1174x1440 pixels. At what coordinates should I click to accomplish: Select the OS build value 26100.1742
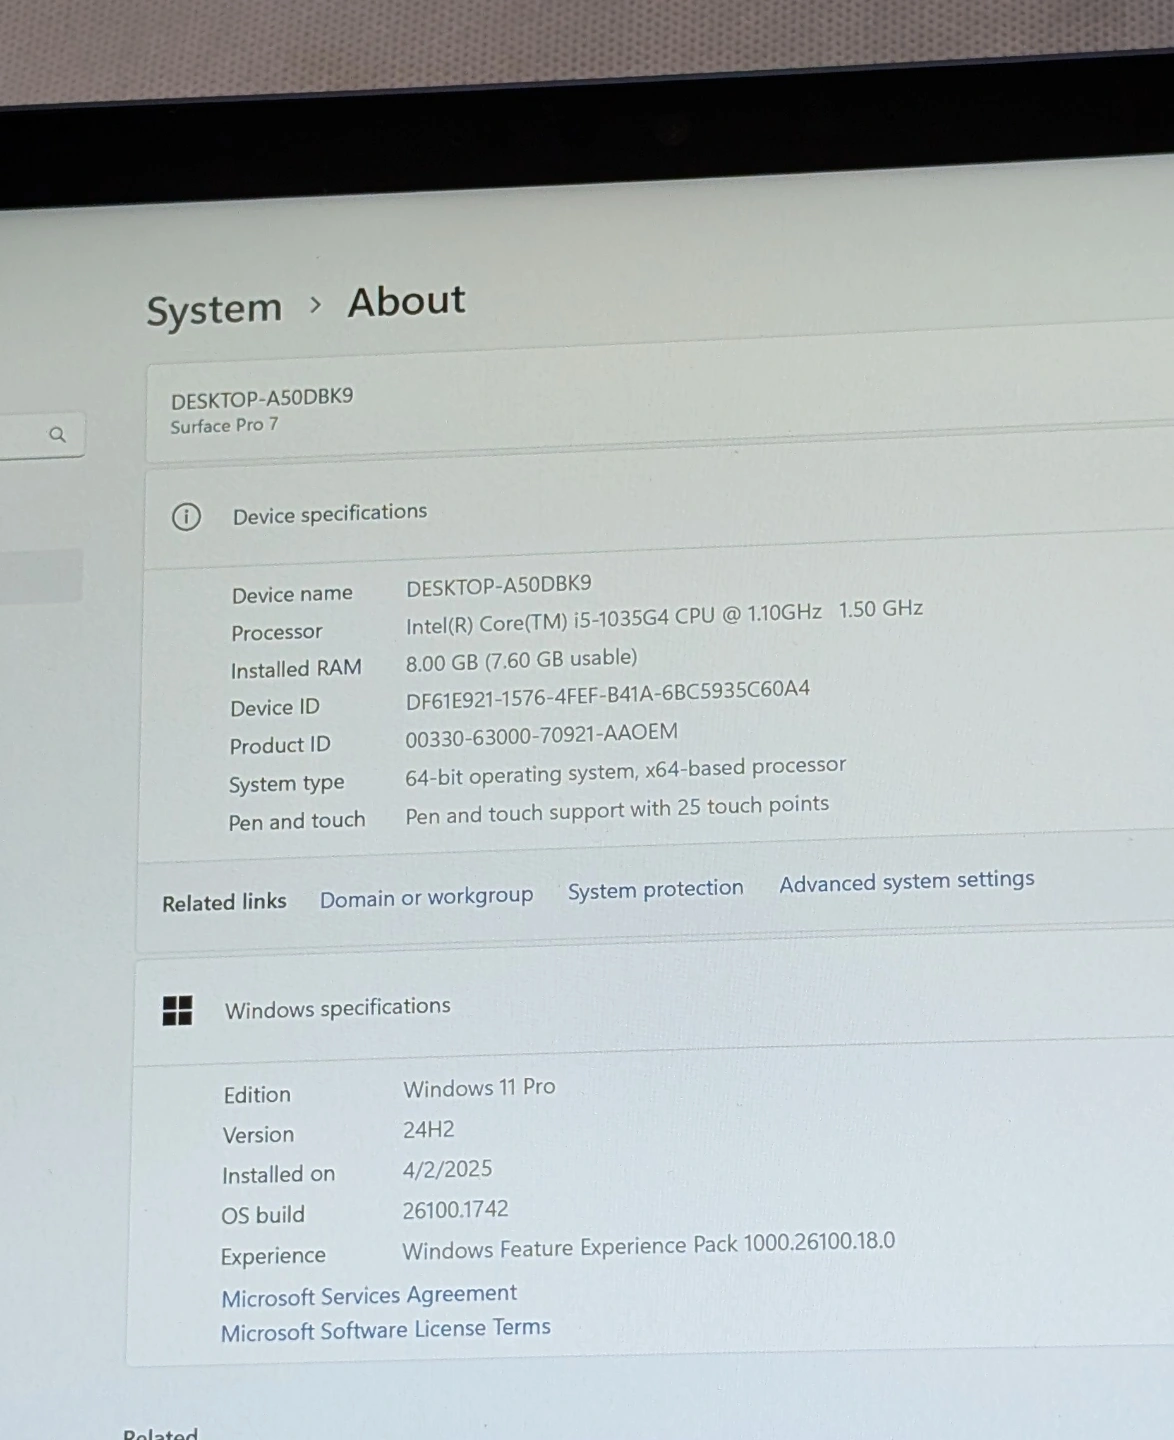pyautogui.click(x=455, y=1210)
